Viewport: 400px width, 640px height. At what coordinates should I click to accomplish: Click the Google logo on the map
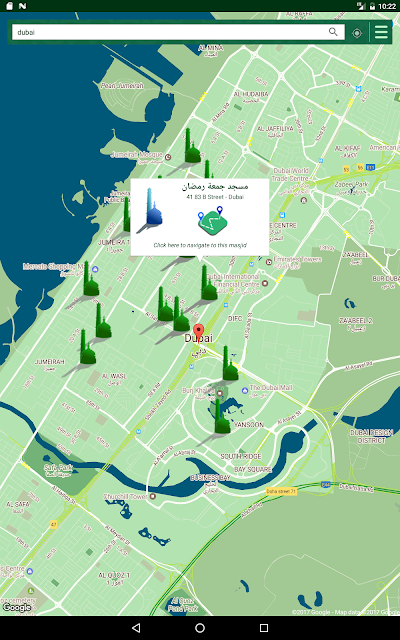pos(17,607)
